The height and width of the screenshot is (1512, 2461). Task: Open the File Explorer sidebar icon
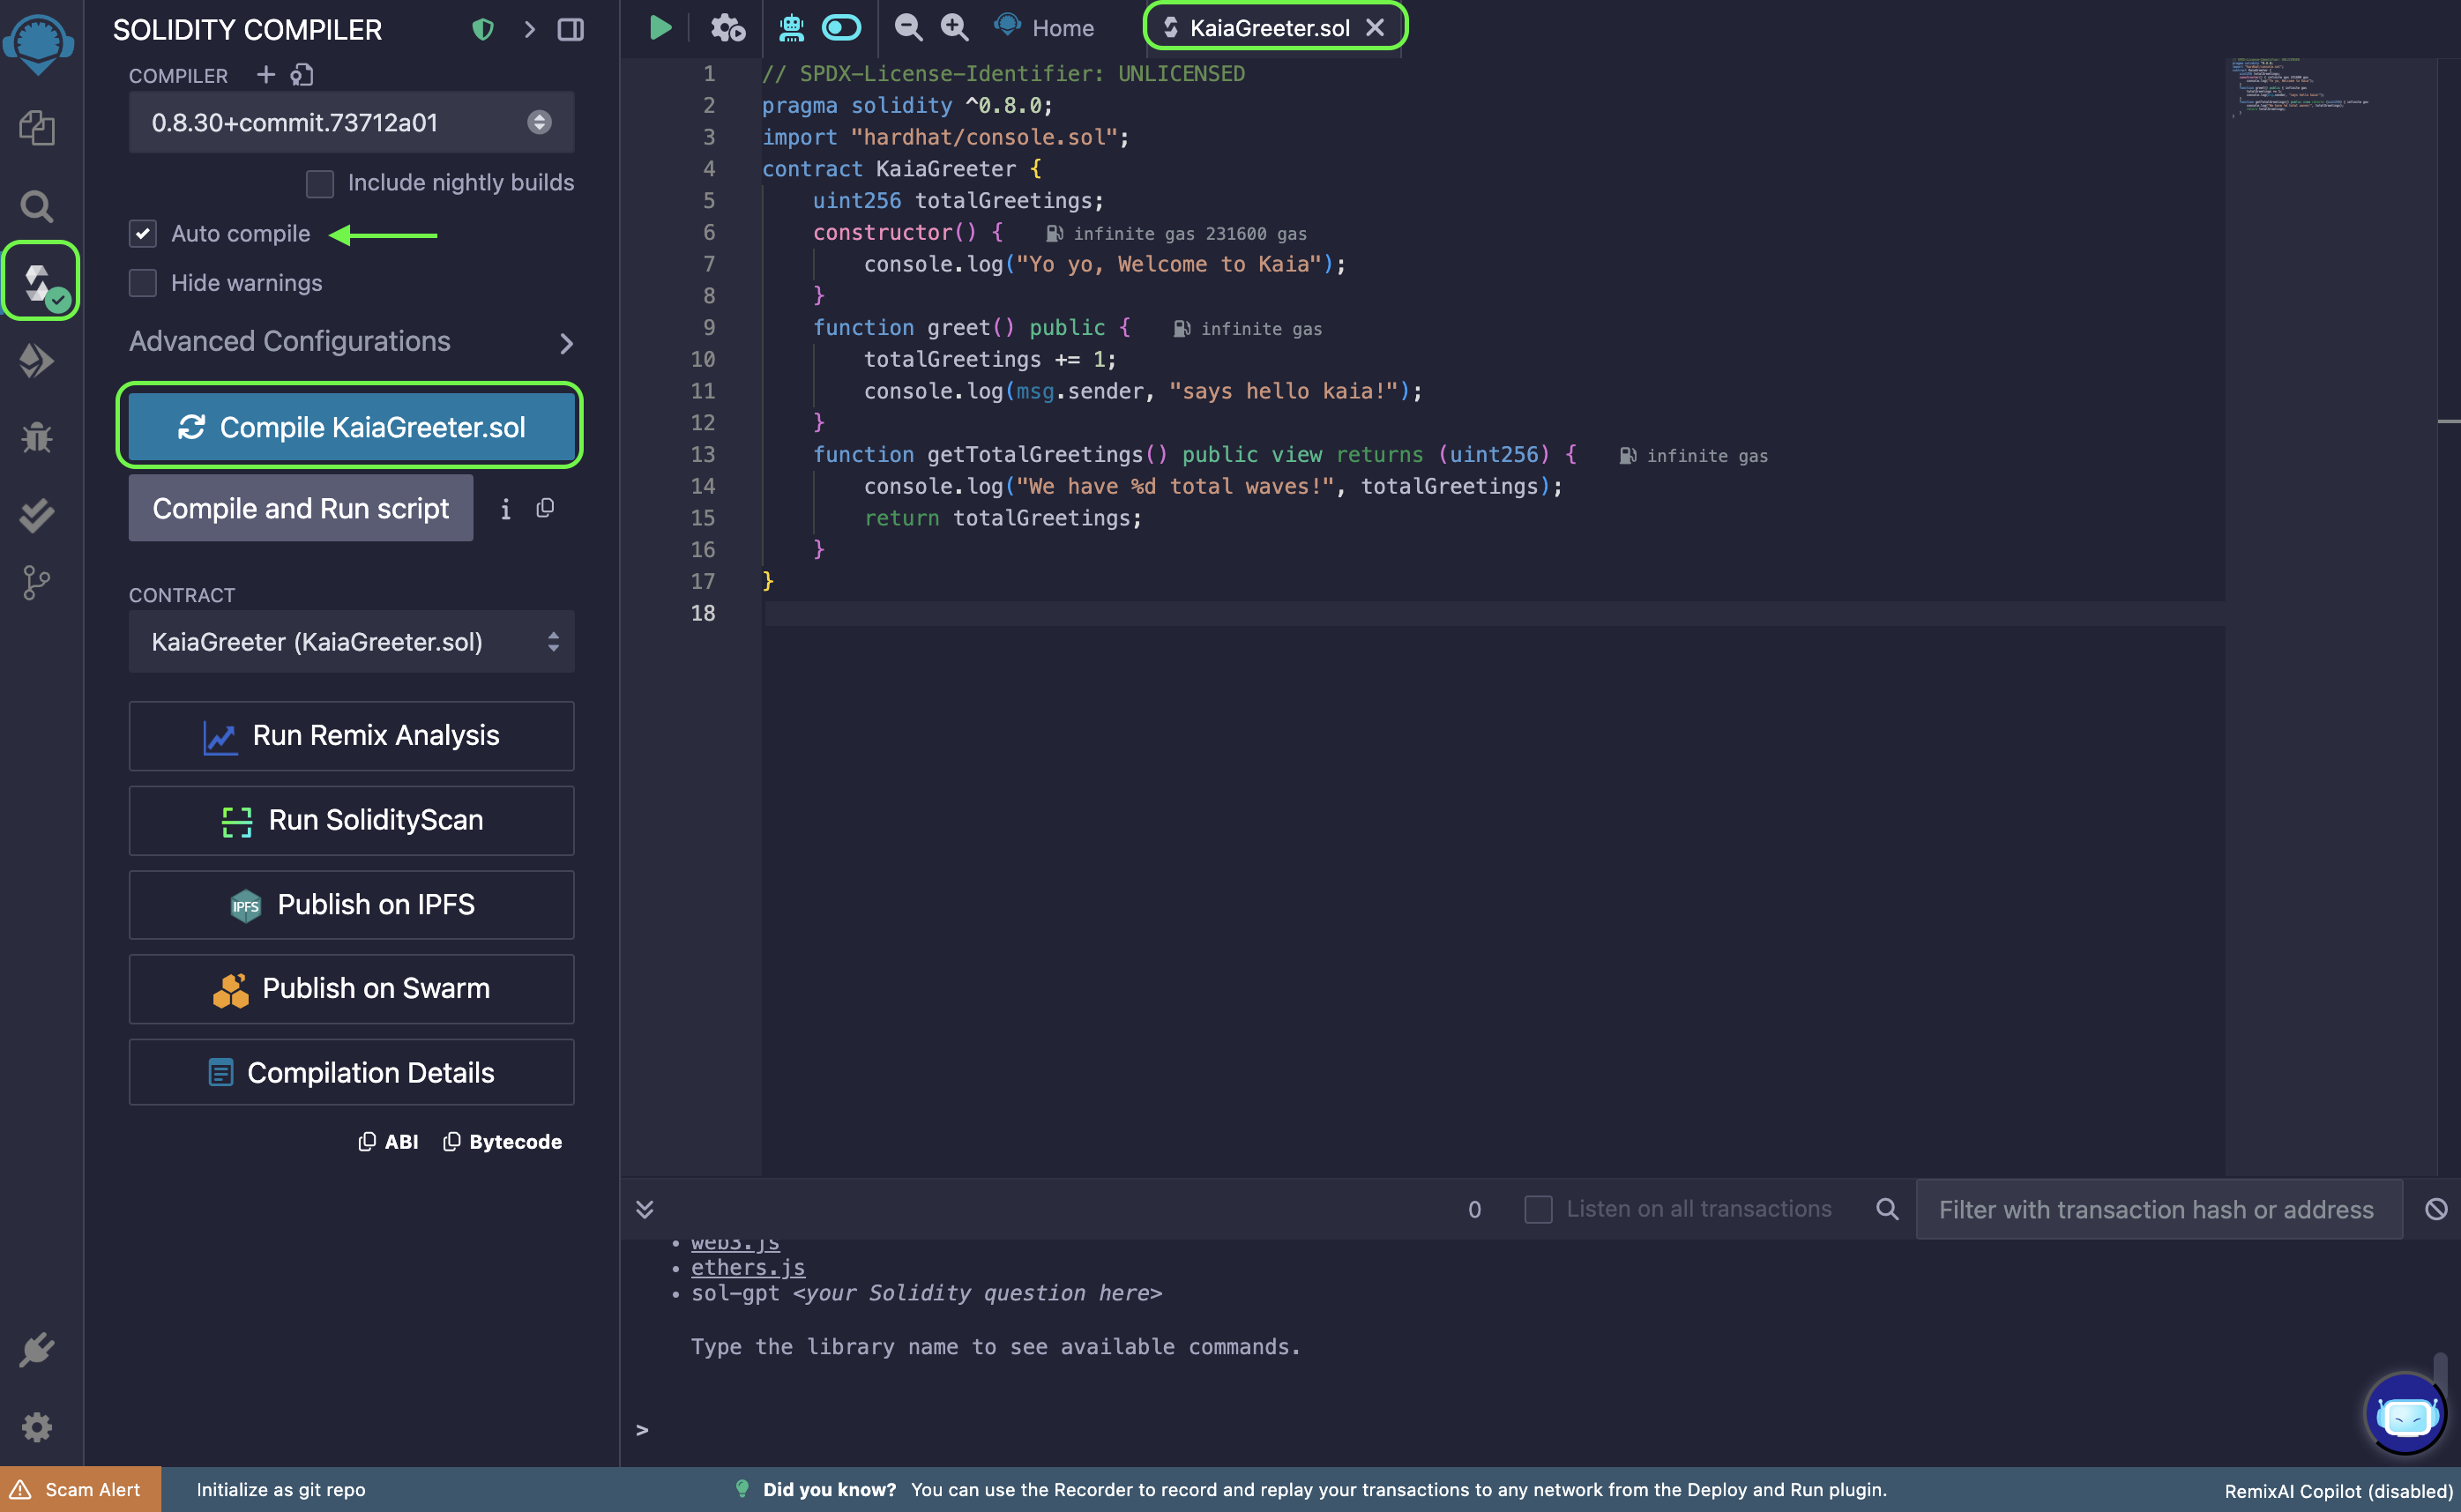(x=37, y=128)
